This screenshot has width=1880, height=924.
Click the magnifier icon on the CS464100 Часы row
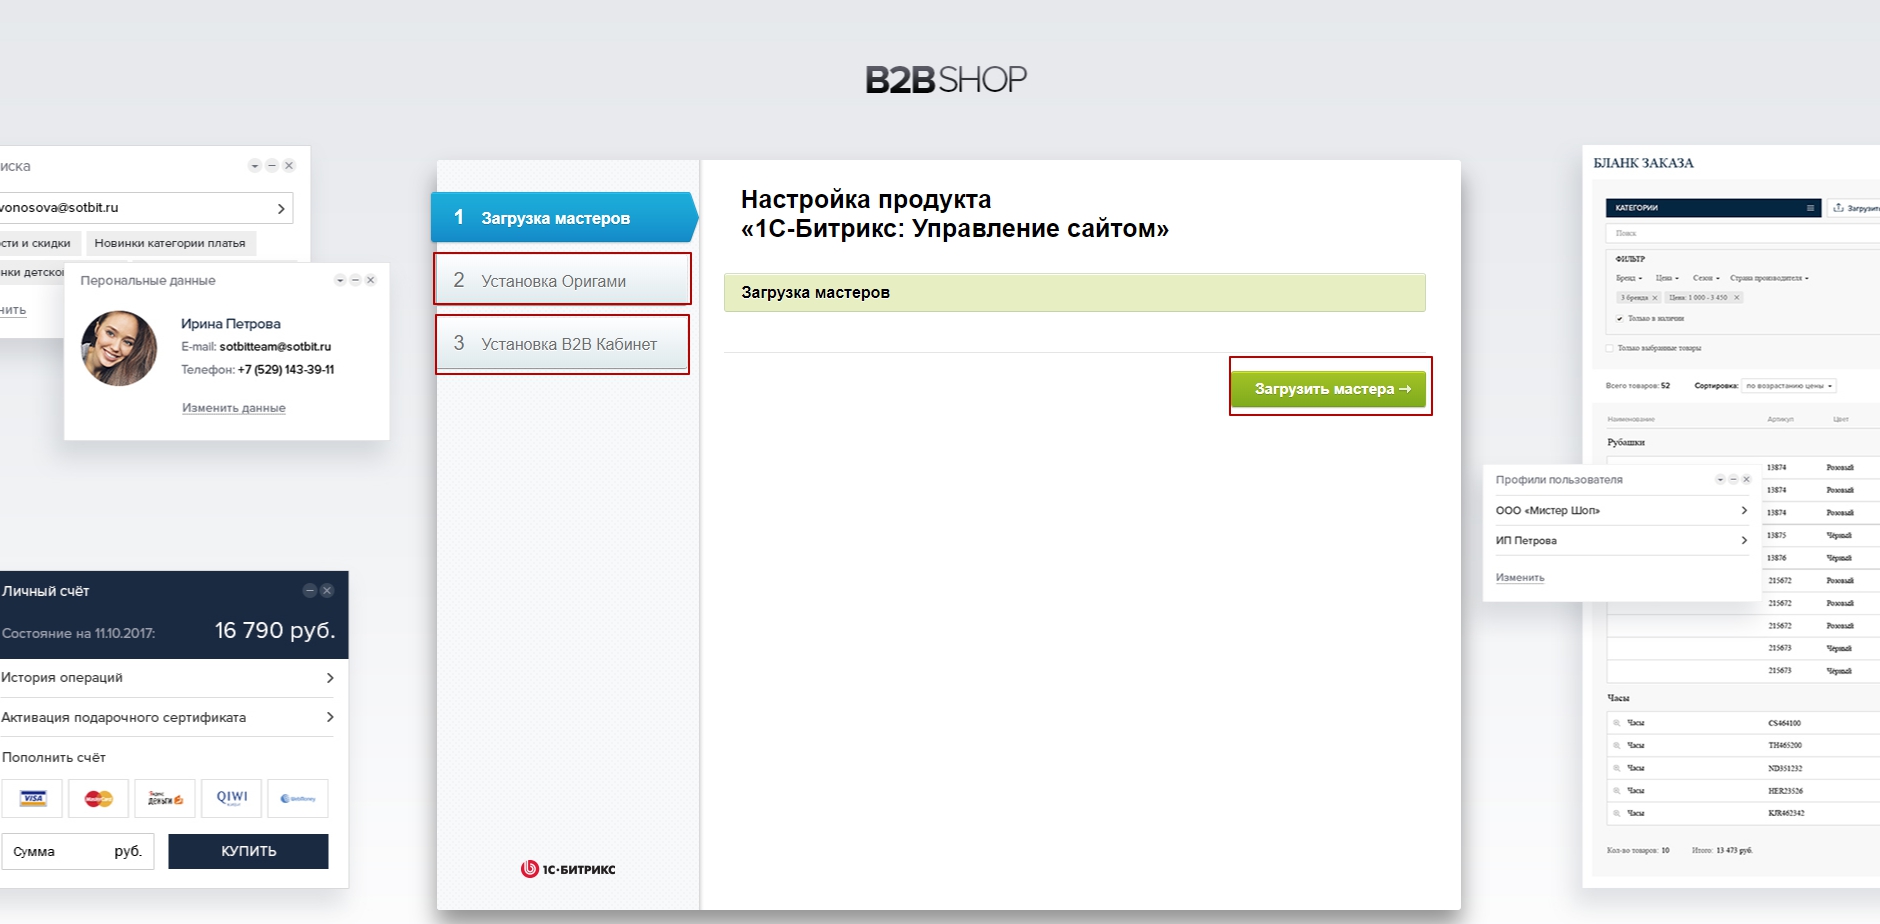1617,723
